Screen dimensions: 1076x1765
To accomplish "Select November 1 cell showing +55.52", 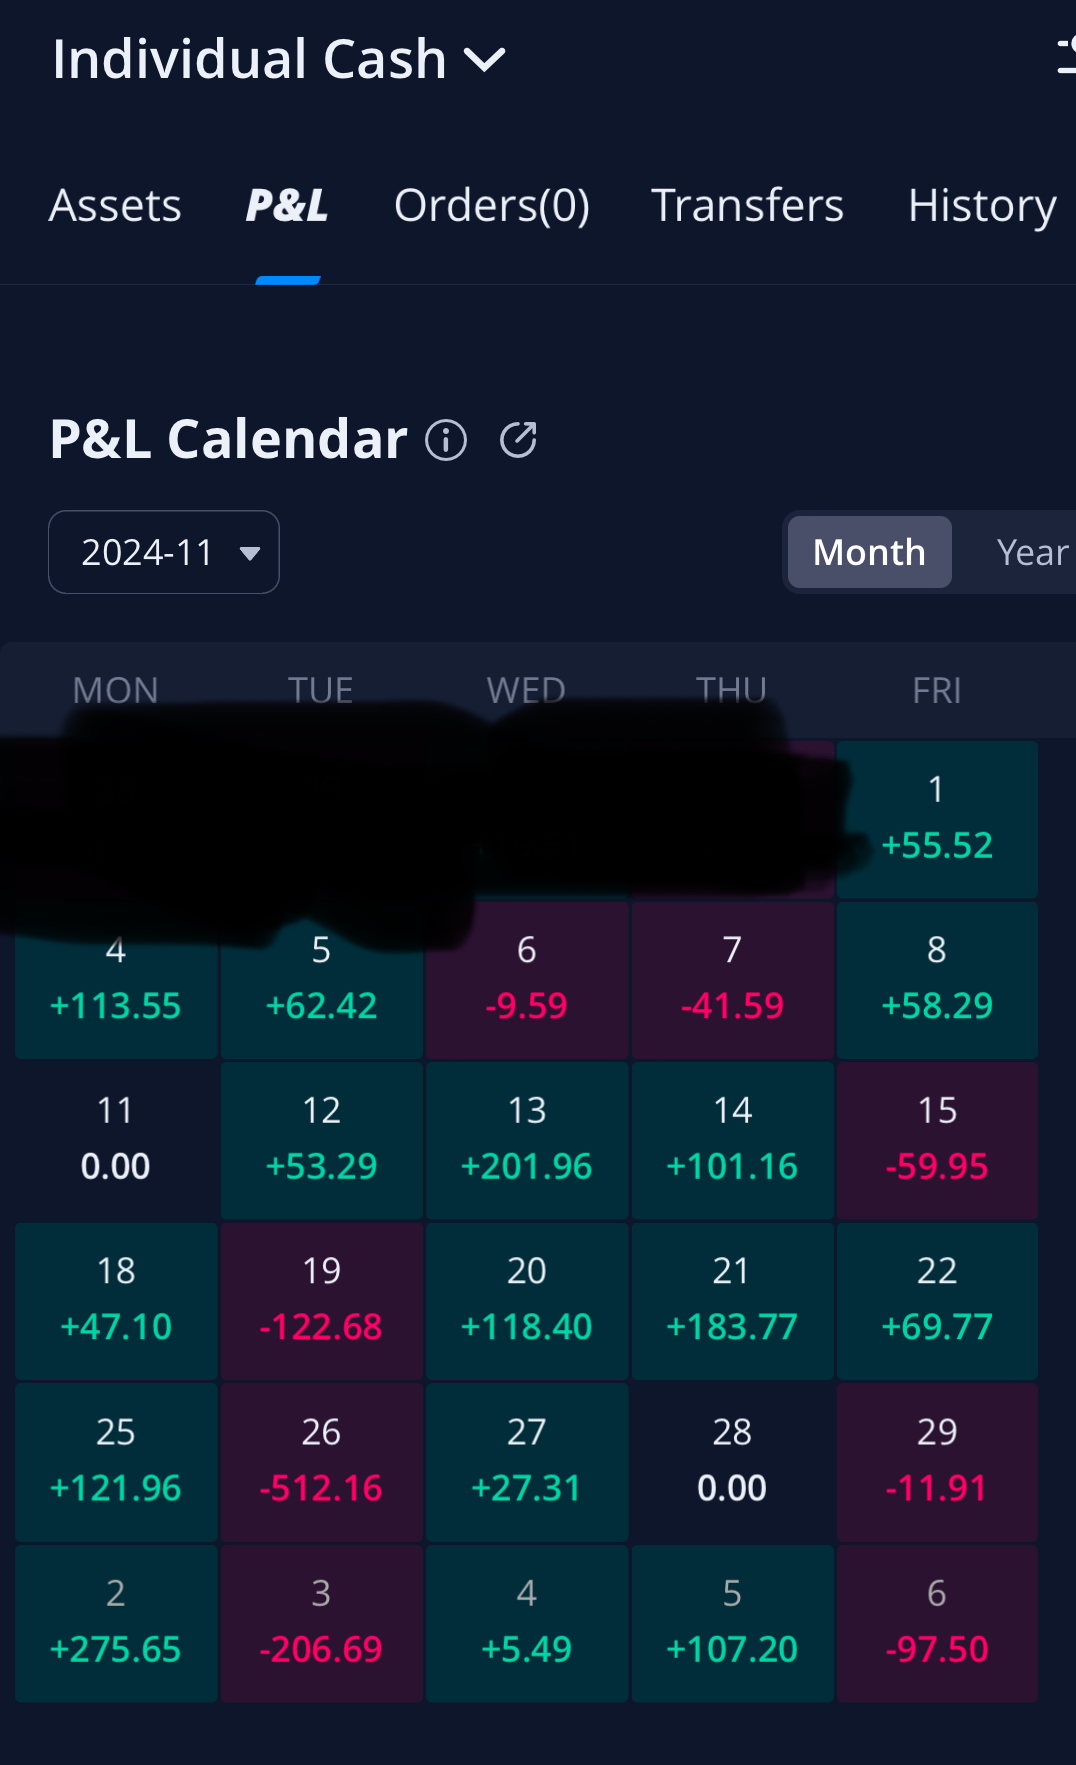I will point(937,819).
